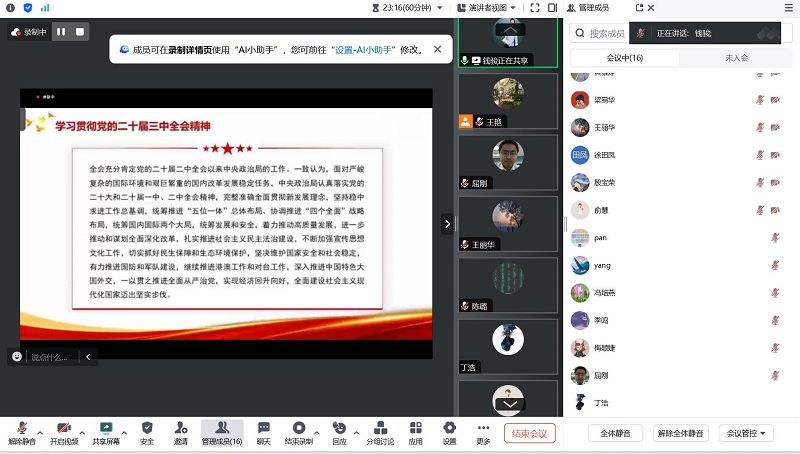Open the 演讲者视图 view dropdown
The width and height of the screenshot is (800, 454).
487,8
